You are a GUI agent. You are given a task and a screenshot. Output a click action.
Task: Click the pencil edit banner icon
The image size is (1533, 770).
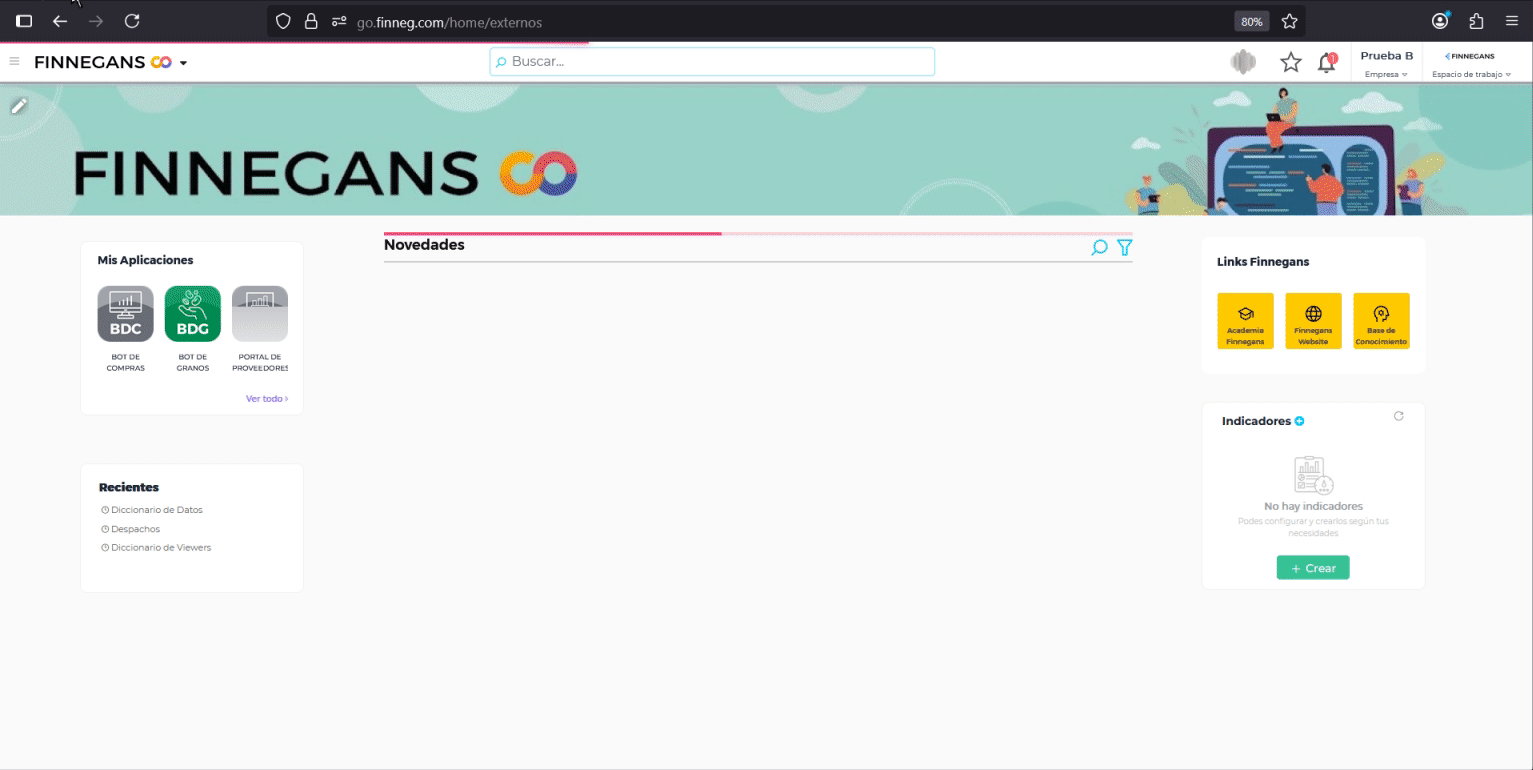[x=19, y=105]
